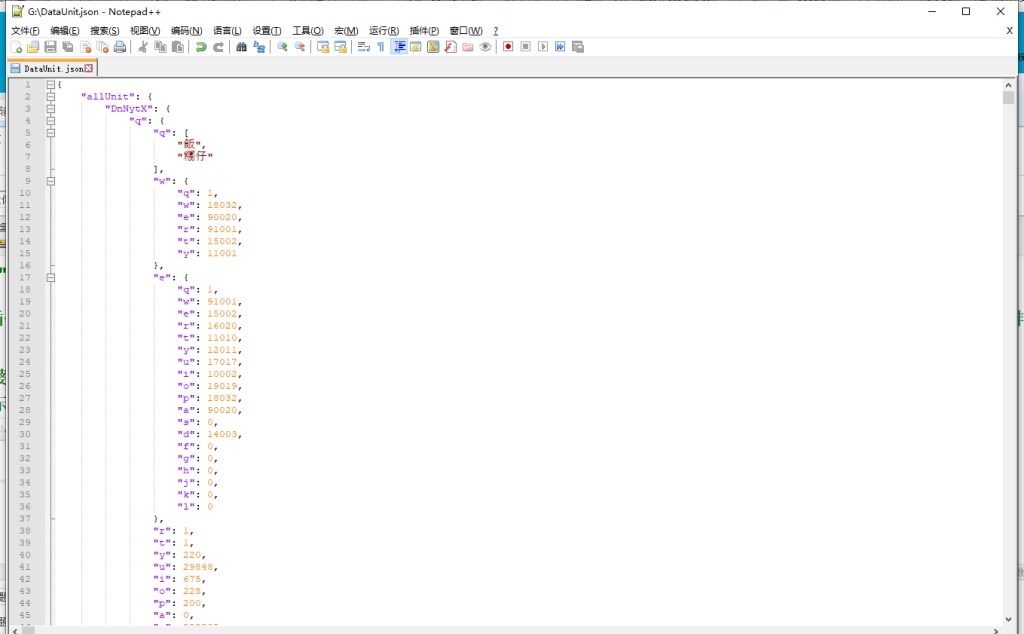Open Find with binoculars icon
The width and height of the screenshot is (1024, 634).
point(242,47)
